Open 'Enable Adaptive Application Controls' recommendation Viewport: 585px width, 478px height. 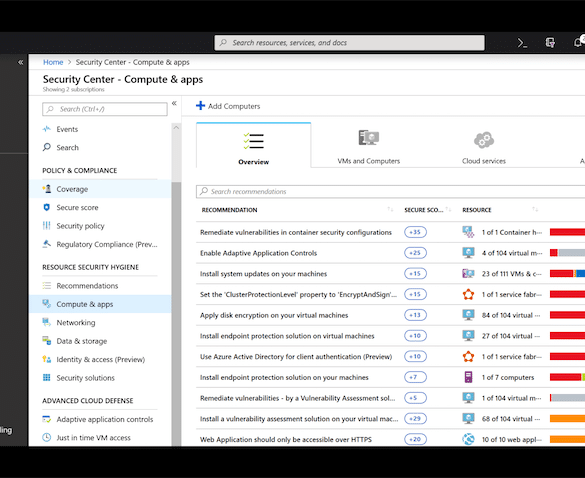click(x=259, y=253)
